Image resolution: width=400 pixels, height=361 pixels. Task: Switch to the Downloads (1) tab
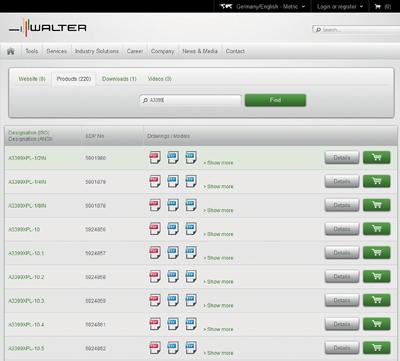click(119, 79)
